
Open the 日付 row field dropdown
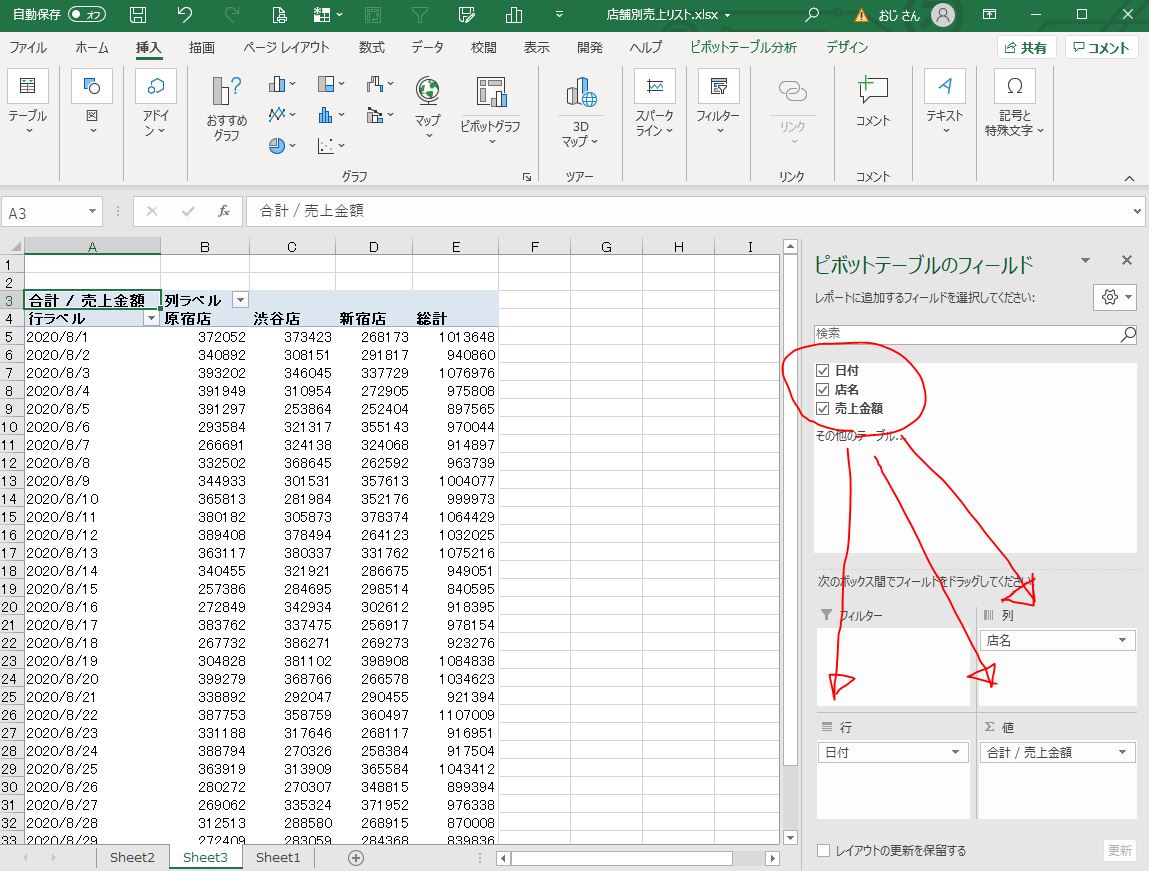(956, 752)
